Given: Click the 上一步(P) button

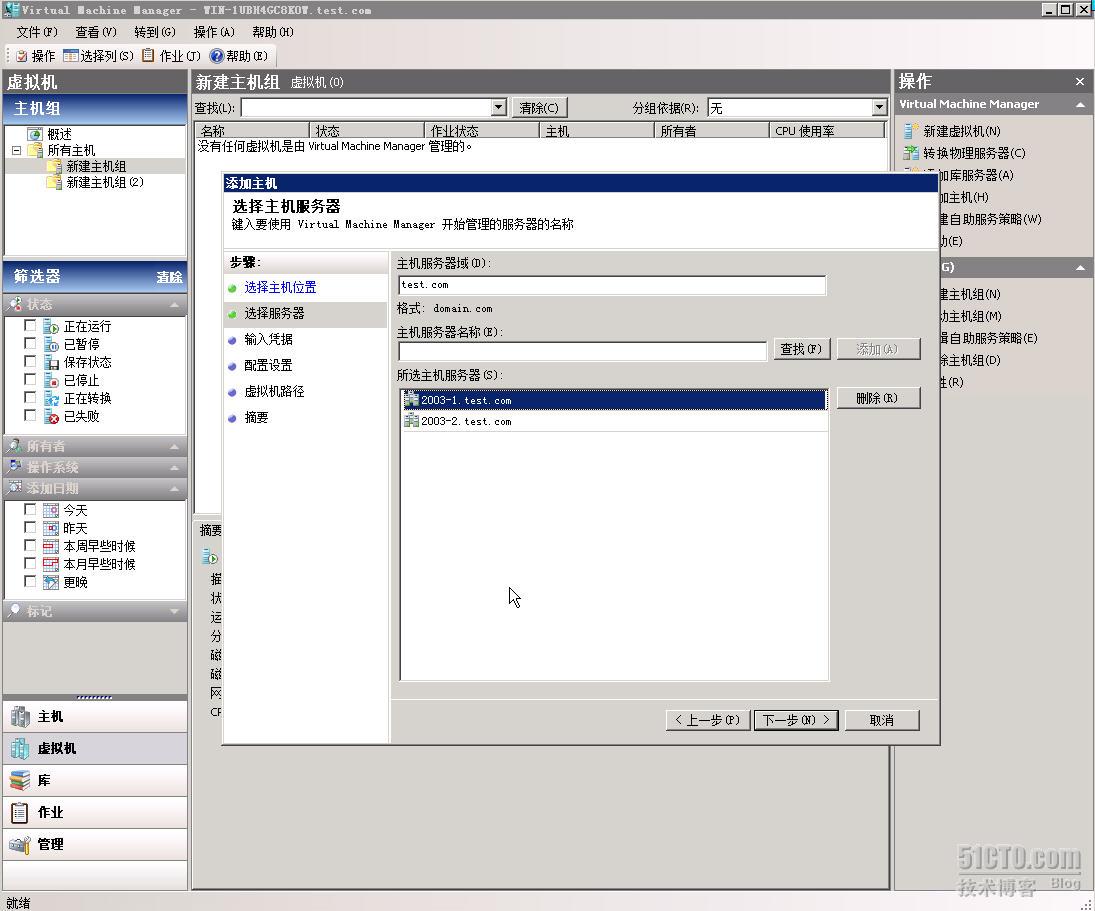Looking at the screenshot, I should [707, 720].
